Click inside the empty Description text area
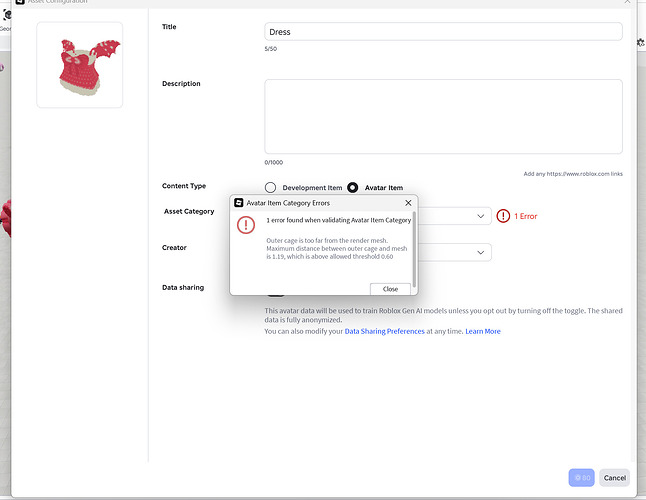The image size is (646, 500). coord(443,117)
